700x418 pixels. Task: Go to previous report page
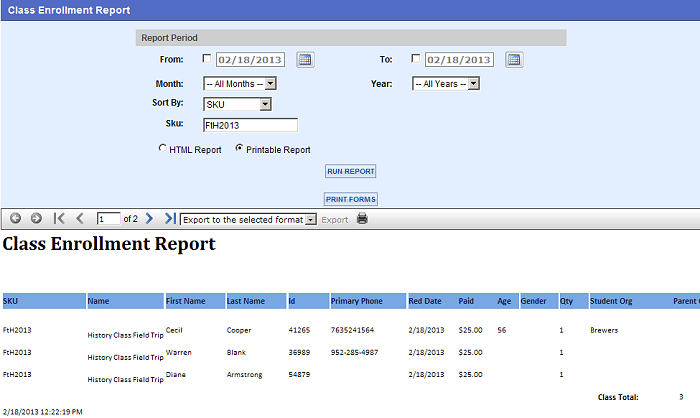tap(80, 218)
